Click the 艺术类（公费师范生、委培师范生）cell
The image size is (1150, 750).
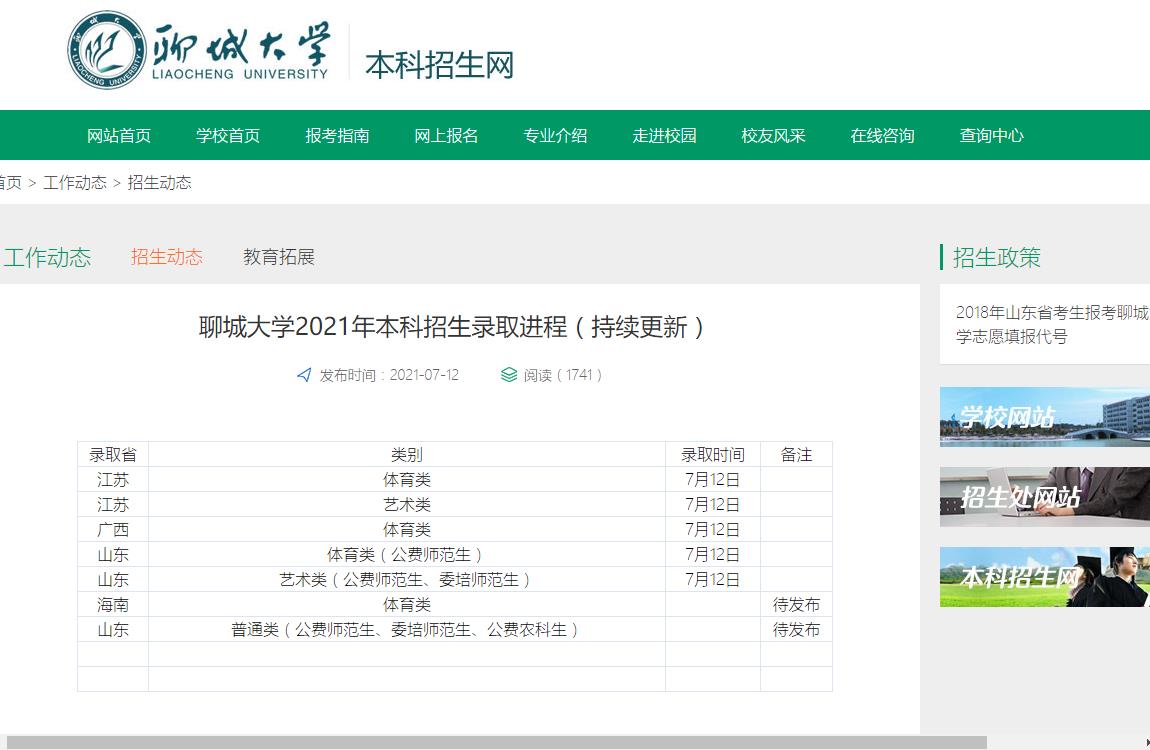tap(407, 579)
